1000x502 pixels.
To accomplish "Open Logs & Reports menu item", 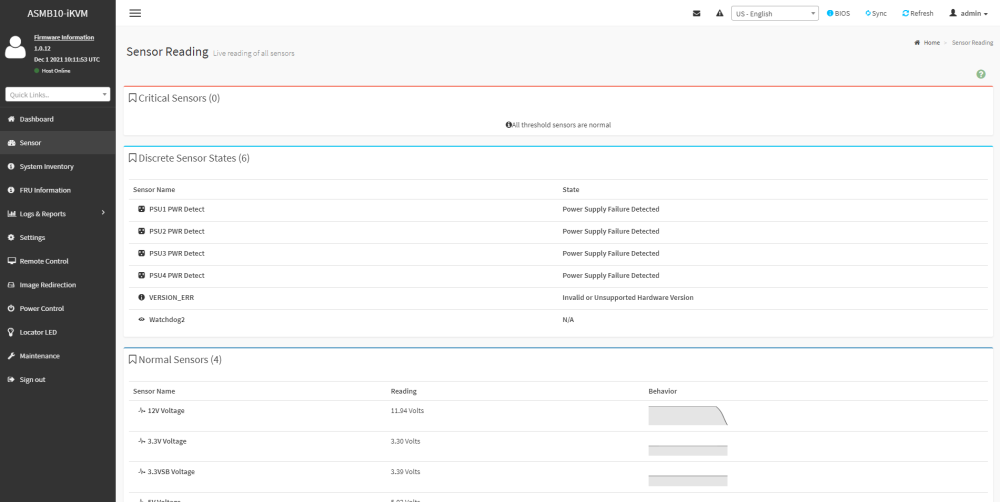I will tap(57, 214).
